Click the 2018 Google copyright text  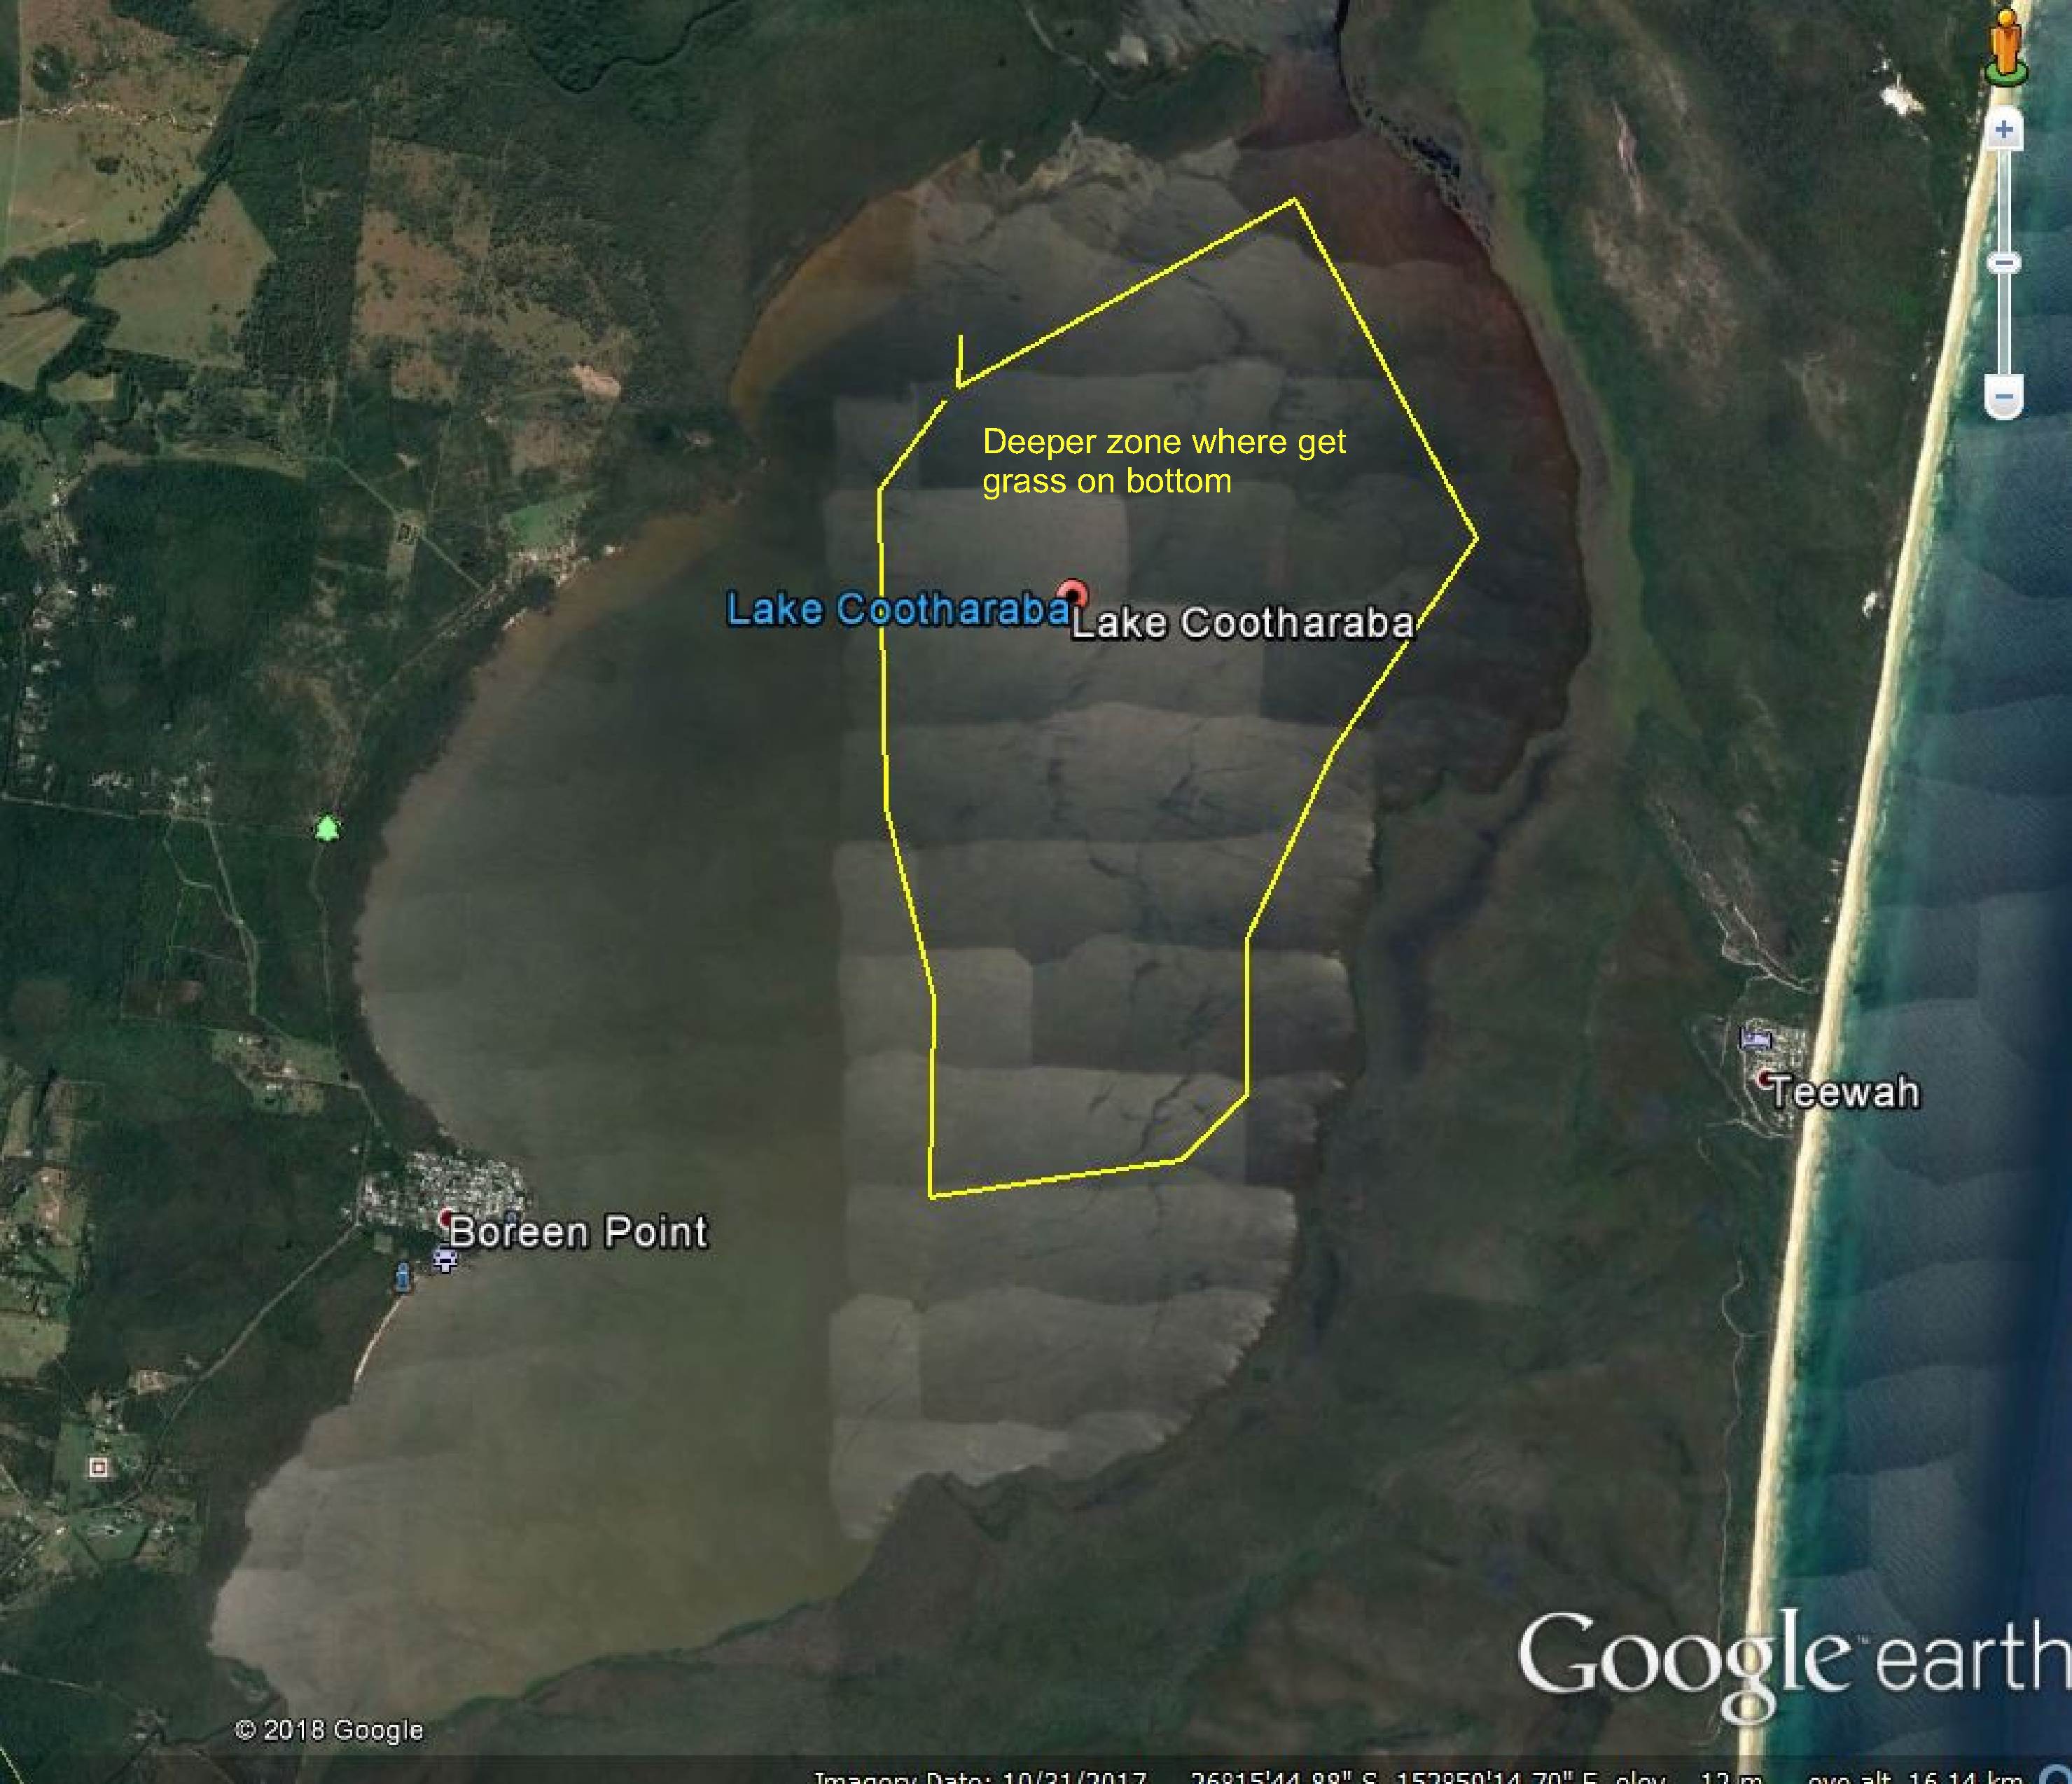329,1730
